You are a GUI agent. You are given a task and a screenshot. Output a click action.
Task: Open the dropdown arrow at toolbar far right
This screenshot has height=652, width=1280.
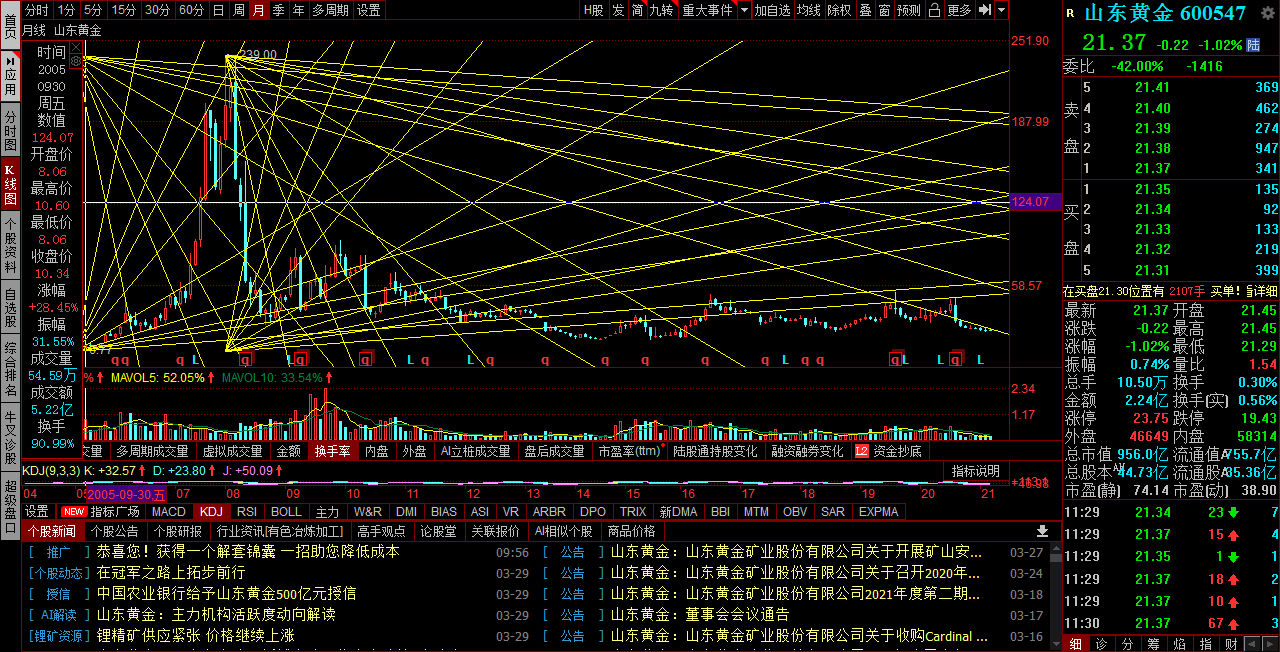point(1002,10)
